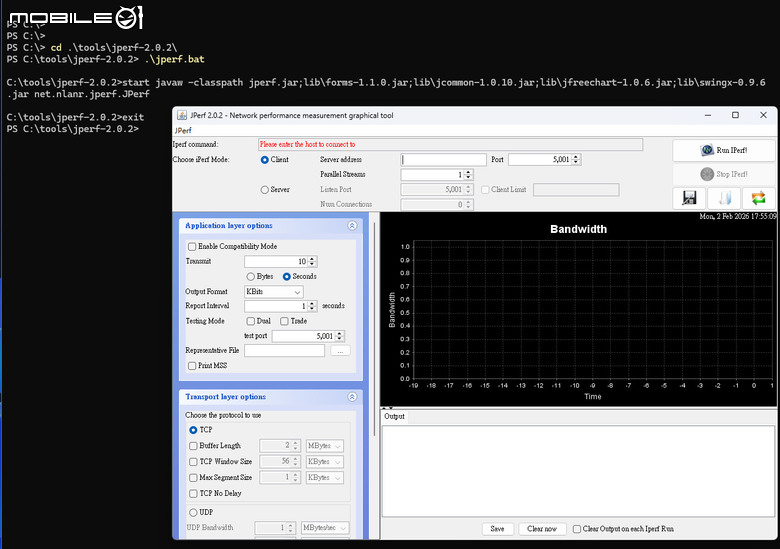Click the representative file browse button
The width and height of the screenshot is (780, 549).
coord(340,351)
